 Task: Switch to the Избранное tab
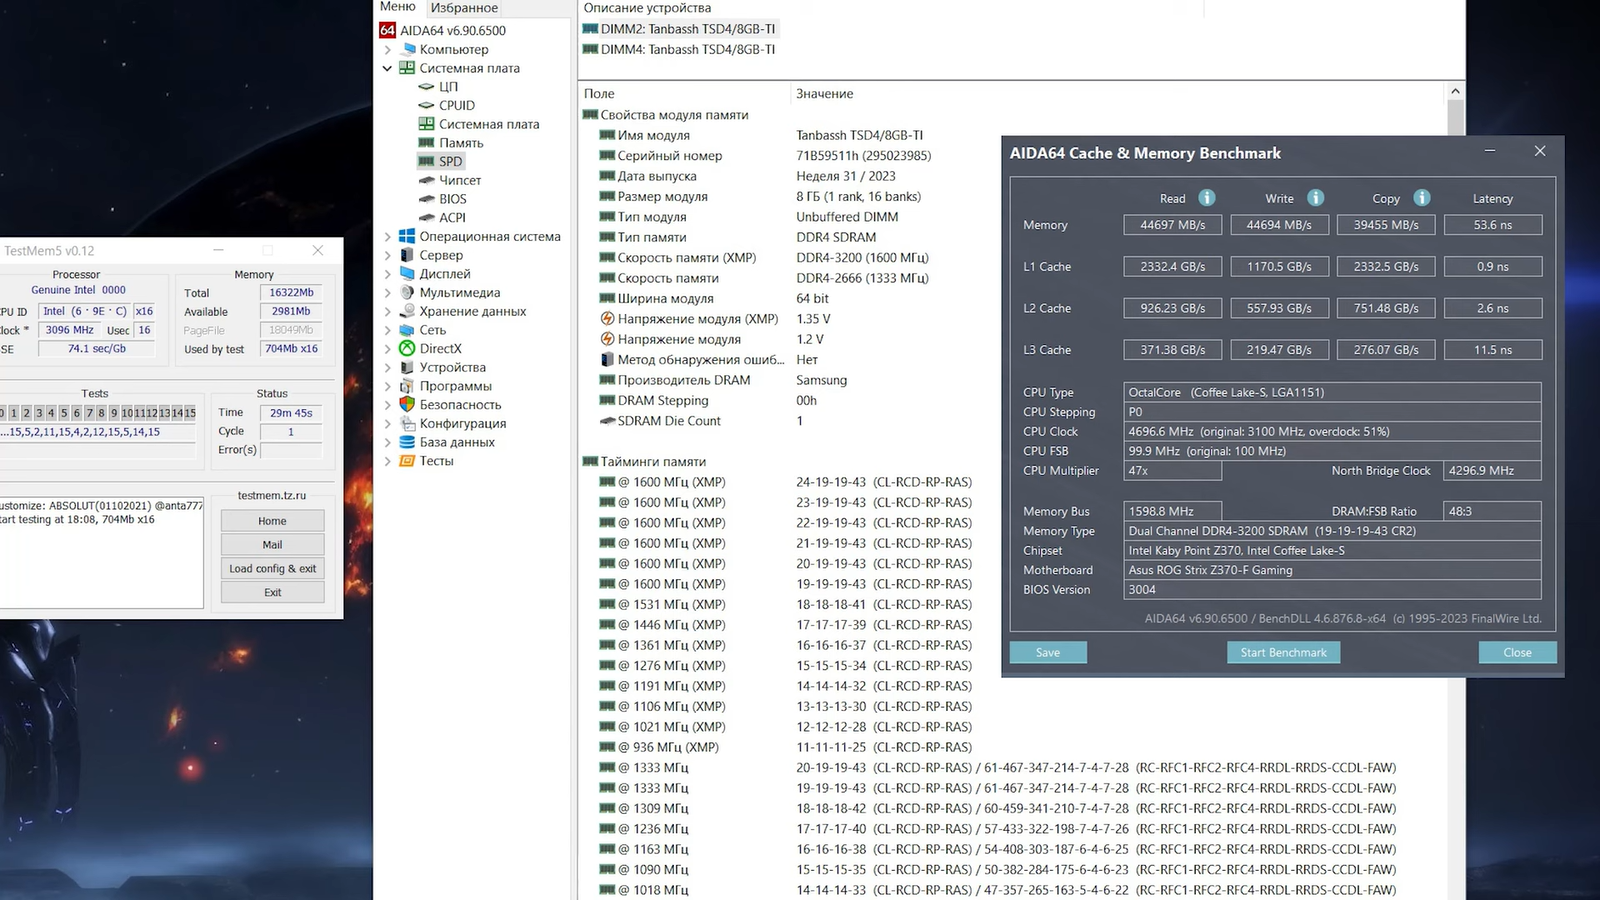tap(464, 8)
